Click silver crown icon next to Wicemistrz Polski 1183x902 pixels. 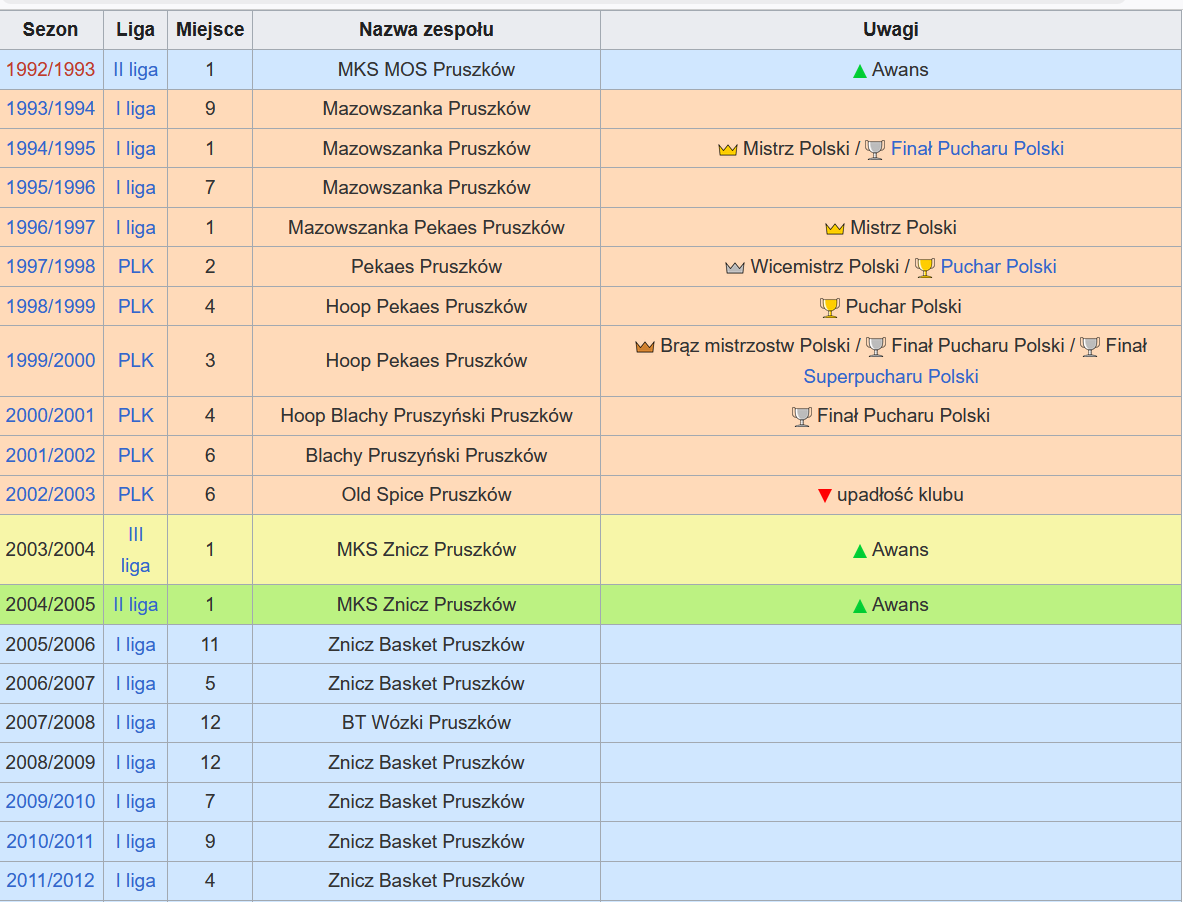pos(735,268)
